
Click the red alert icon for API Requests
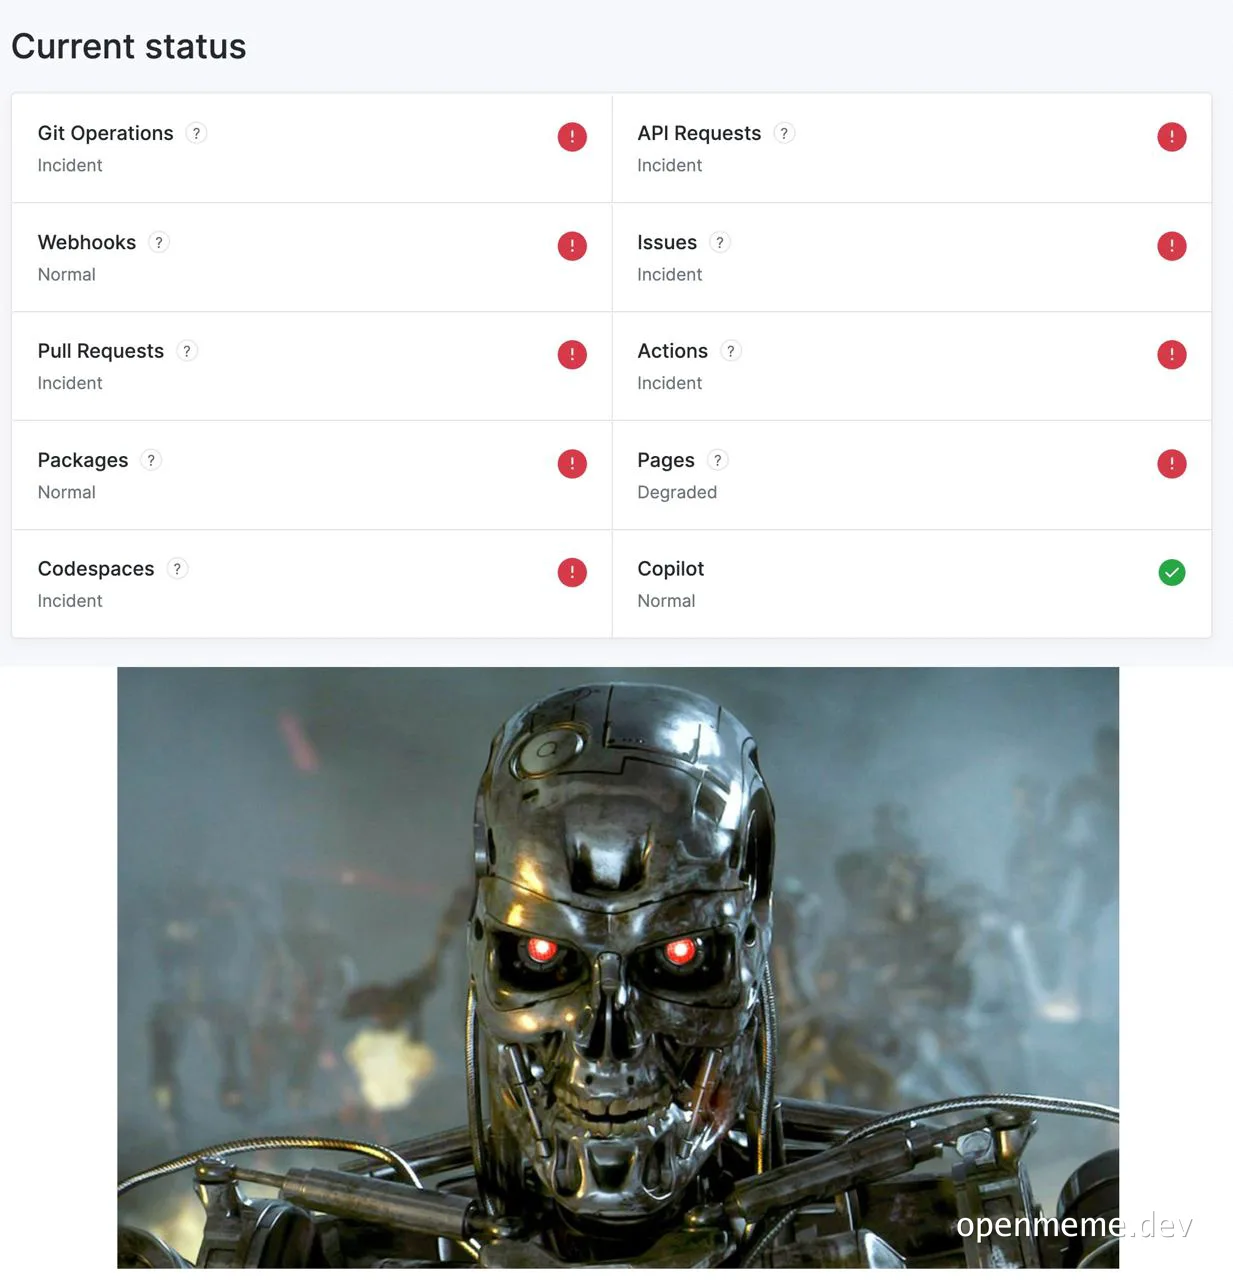click(x=1172, y=137)
